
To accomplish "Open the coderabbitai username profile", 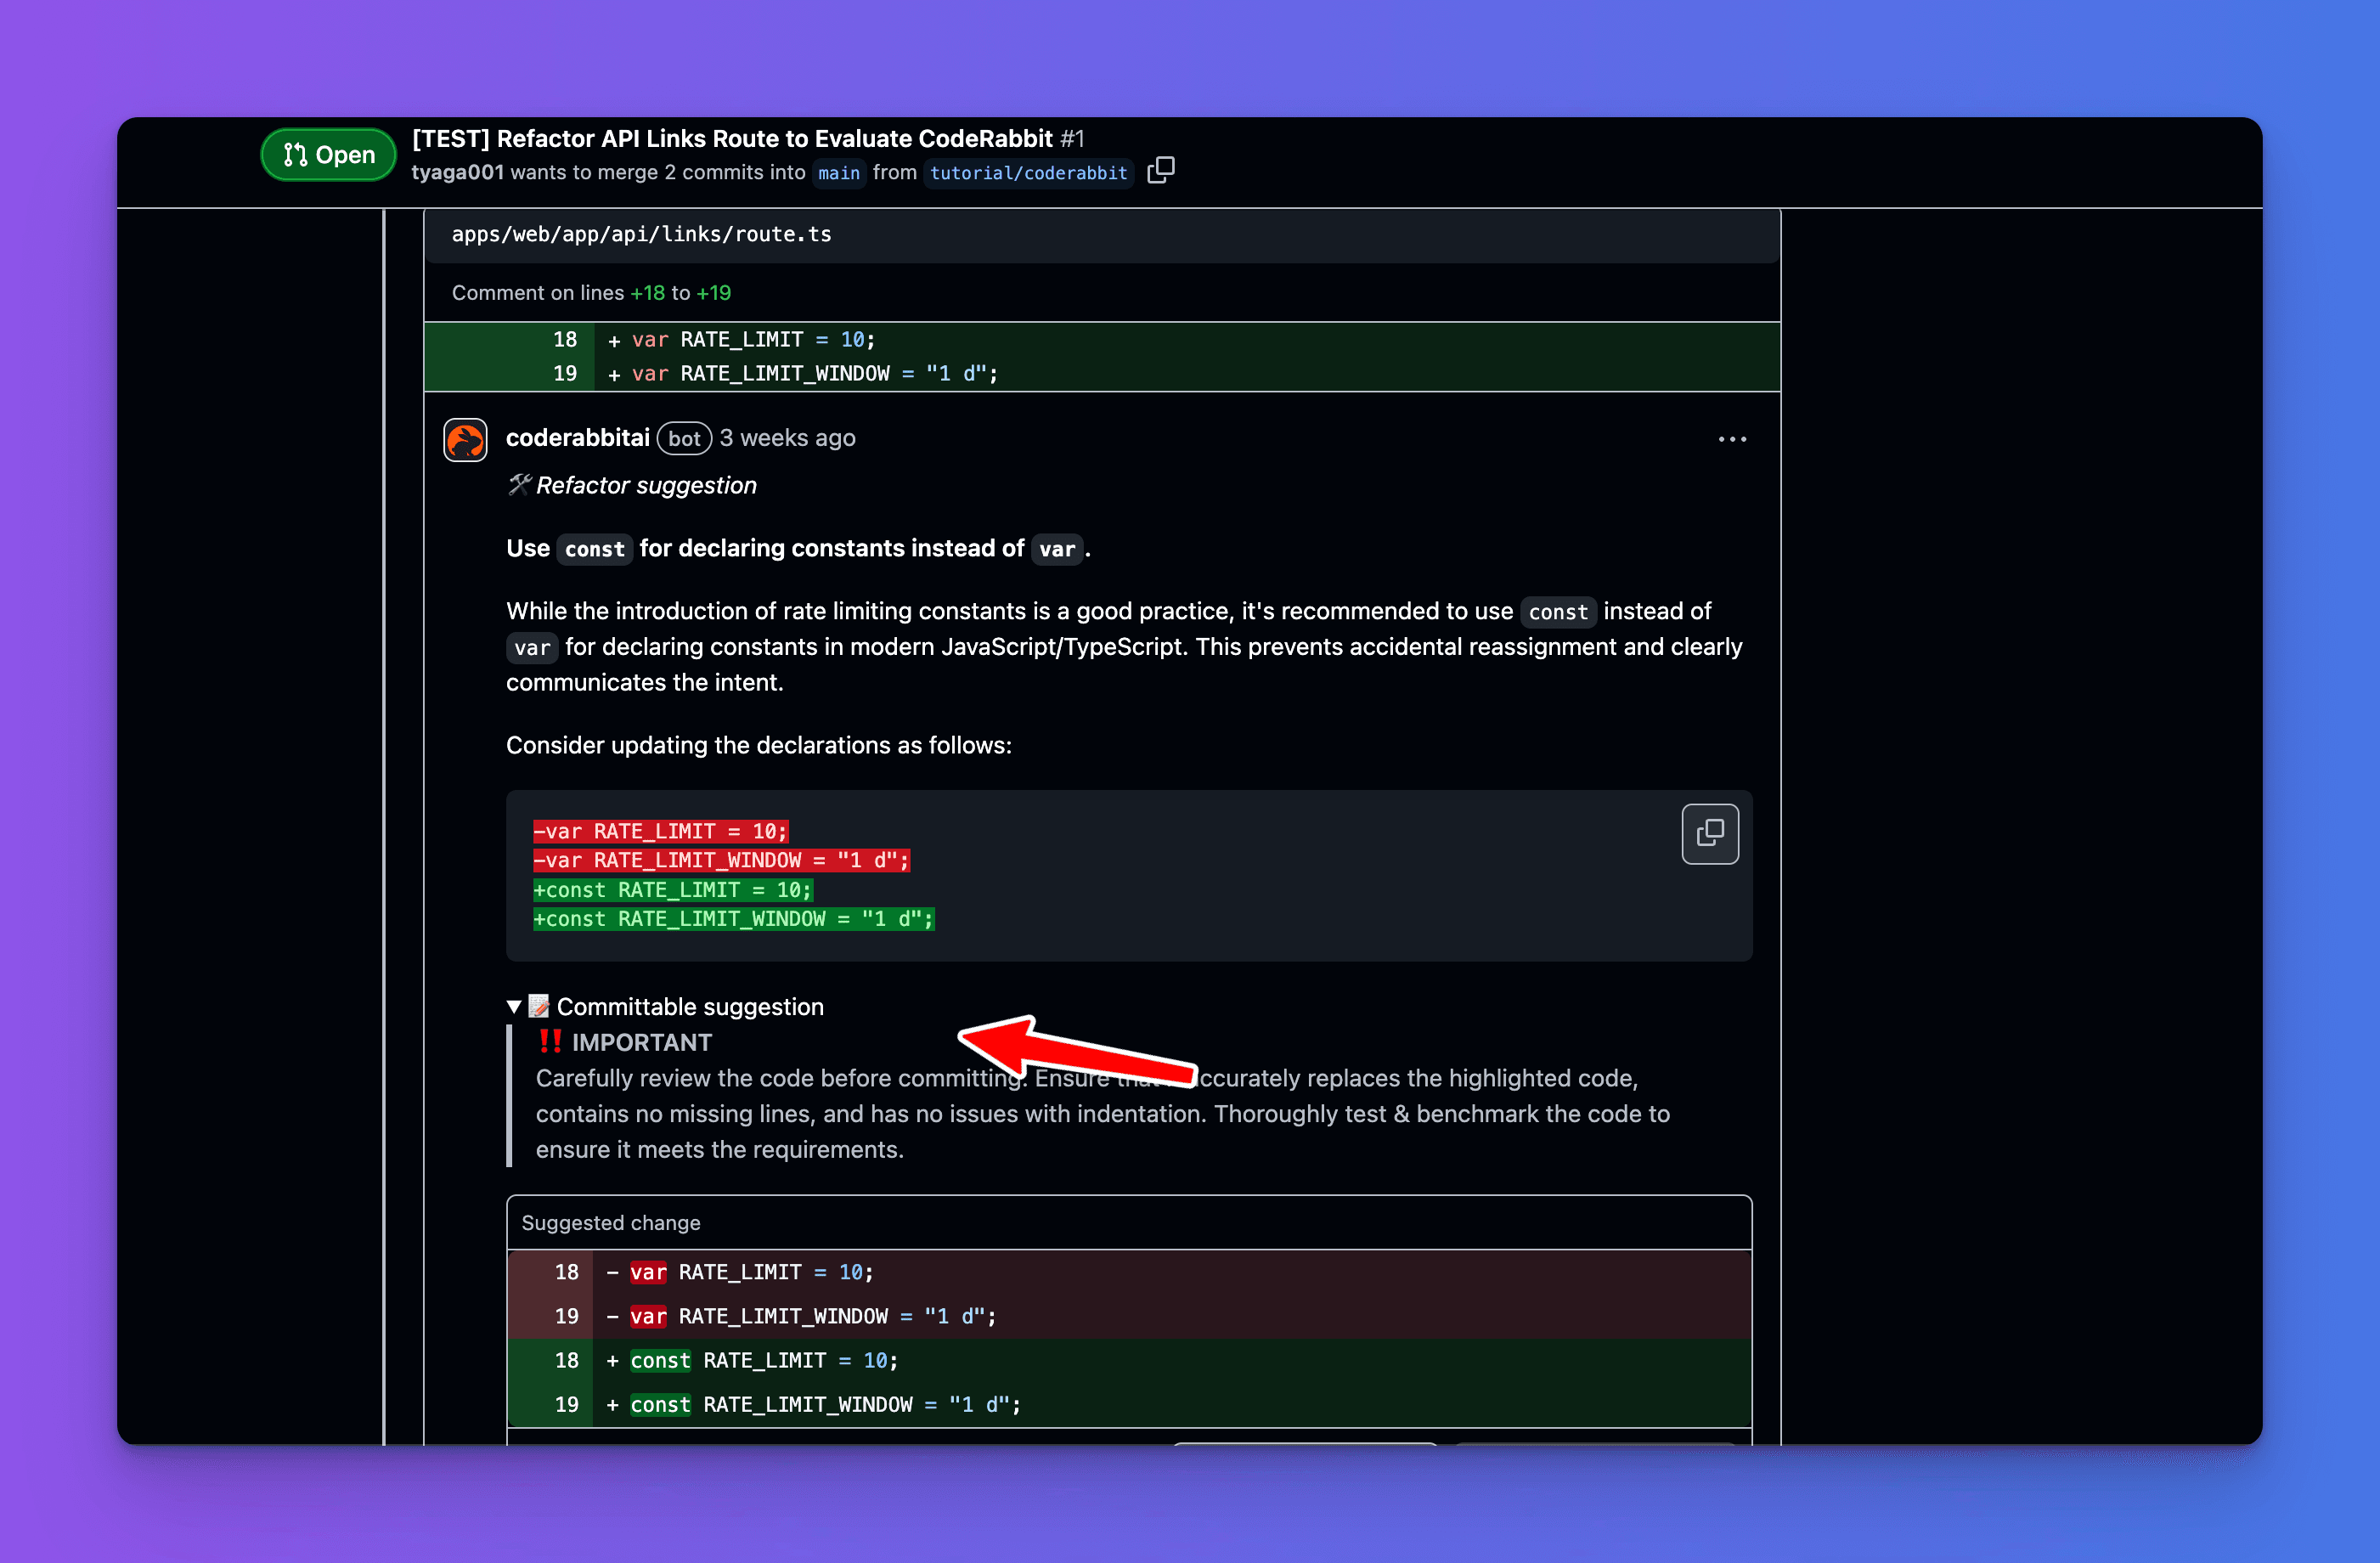I will pos(577,437).
